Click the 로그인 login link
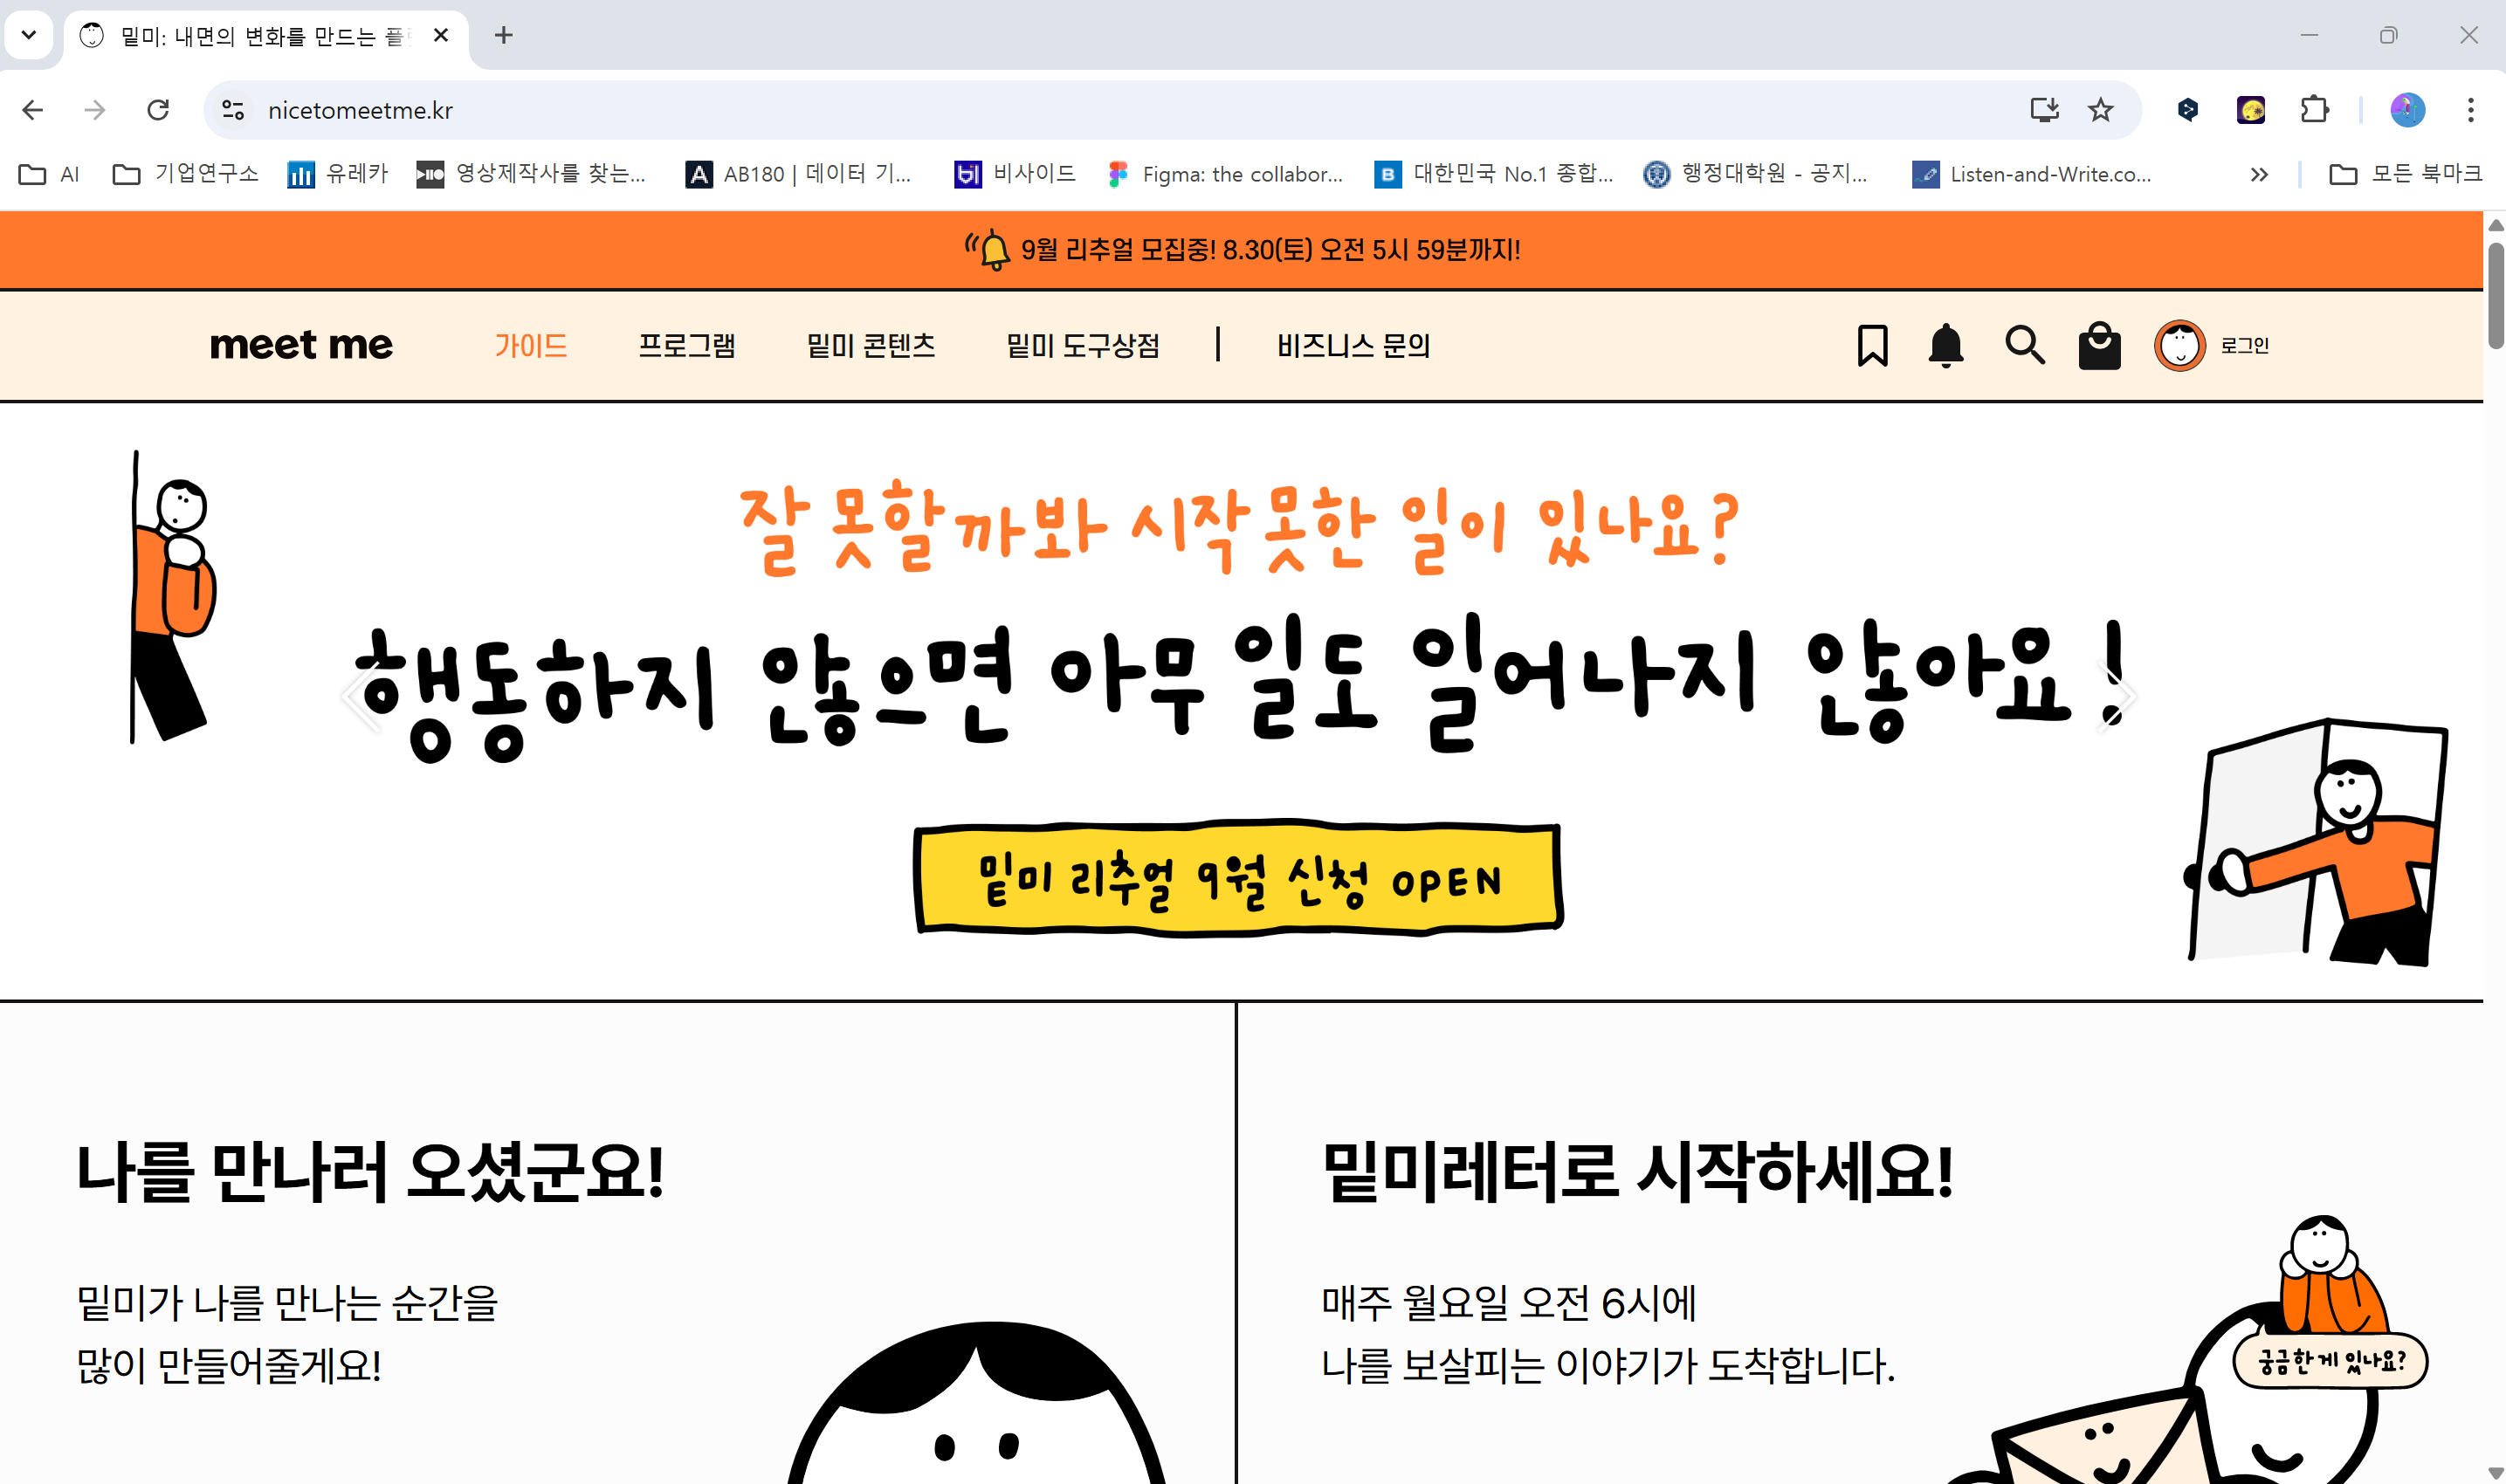This screenshot has width=2506, height=1484. click(2244, 345)
